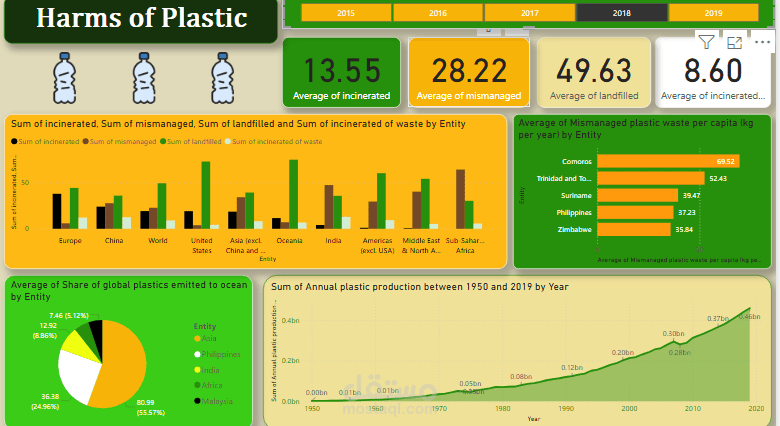Click the China axis label in column chart
Viewport: 780px width, 426px height.
coord(114,240)
